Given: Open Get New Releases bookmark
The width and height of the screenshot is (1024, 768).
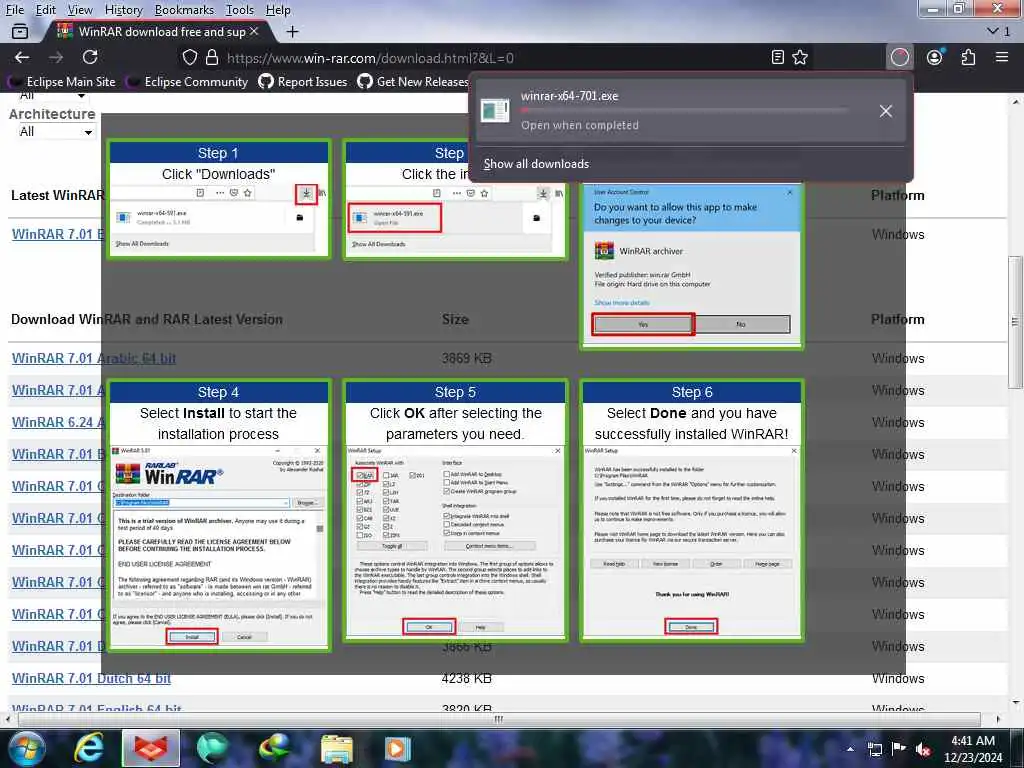Looking at the screenshot, I should 413,82.
